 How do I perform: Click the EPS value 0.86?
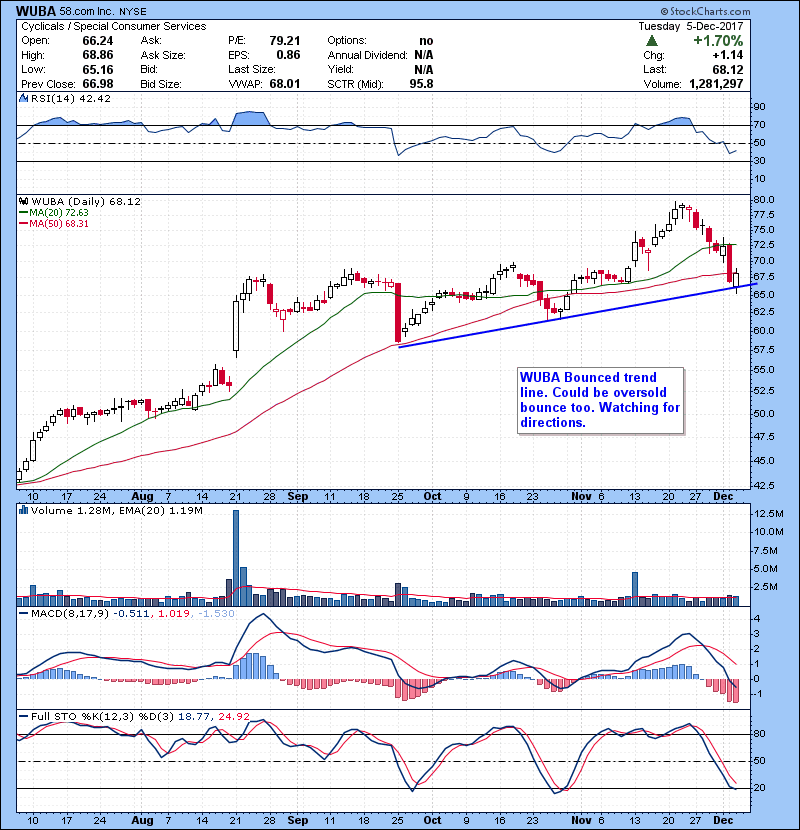(x=288, y=55)
